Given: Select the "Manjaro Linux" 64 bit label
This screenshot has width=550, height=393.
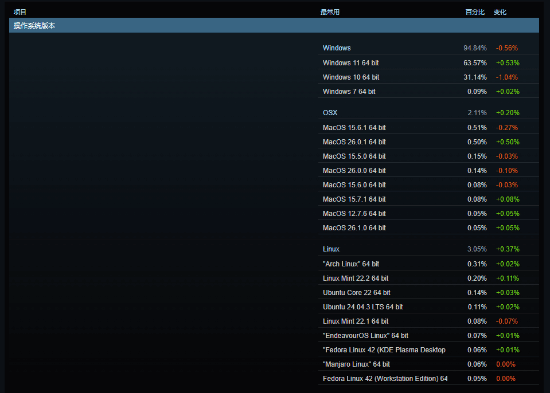Looking at the screenshot, I should tap(356, 364).
